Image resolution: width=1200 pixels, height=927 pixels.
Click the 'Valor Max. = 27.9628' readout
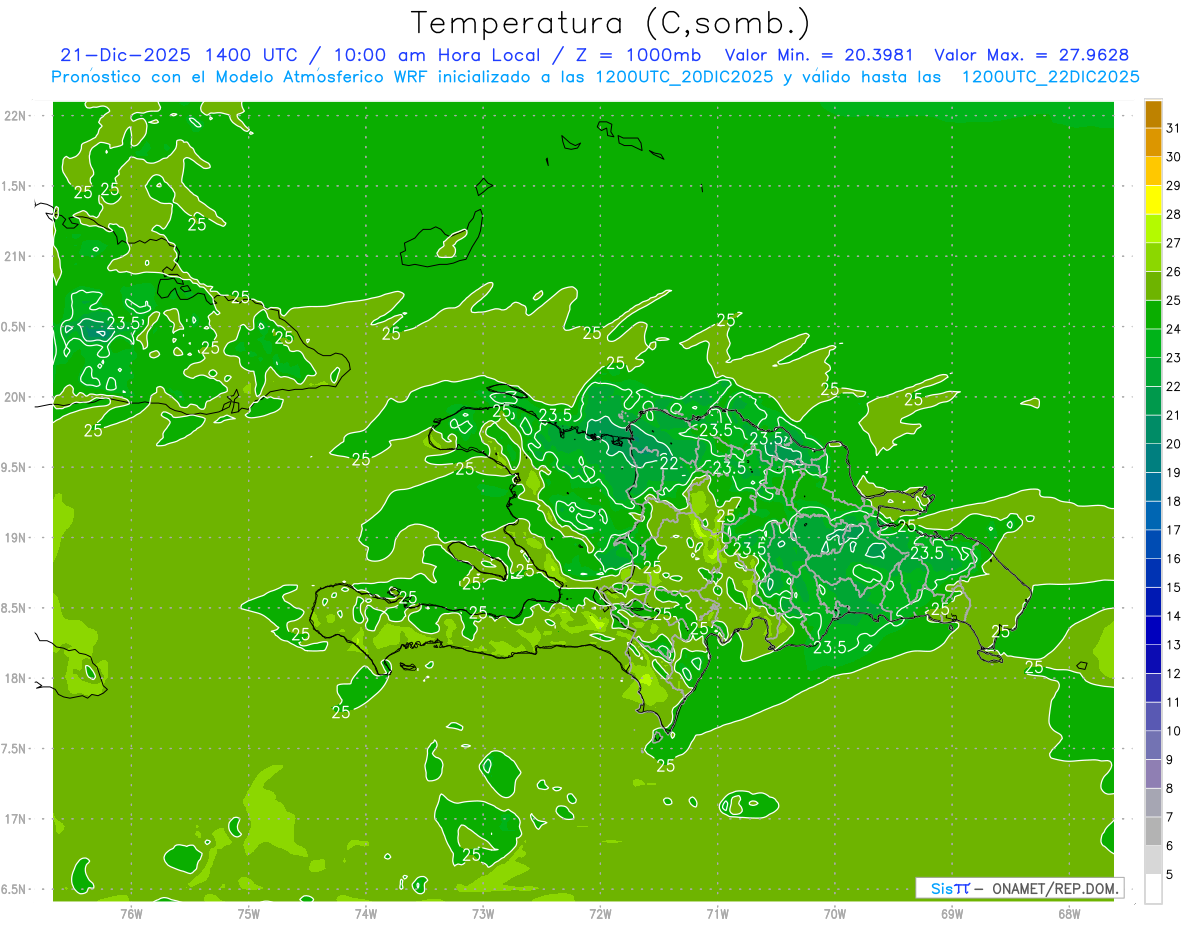click(x=1031, y=55)
